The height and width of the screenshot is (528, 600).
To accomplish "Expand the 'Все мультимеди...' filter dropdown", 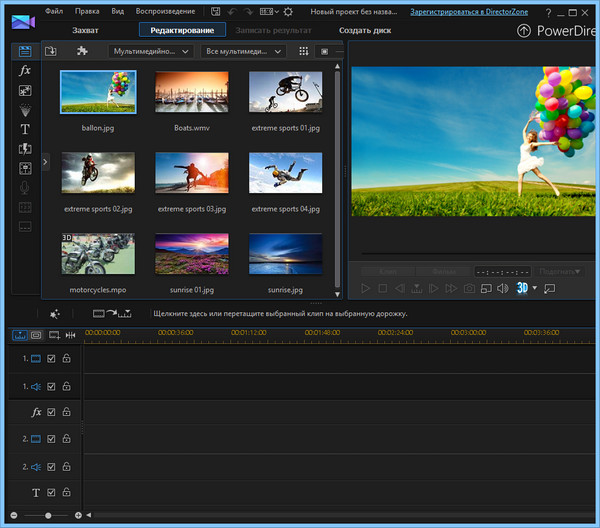I will click(x=242, y=51).
